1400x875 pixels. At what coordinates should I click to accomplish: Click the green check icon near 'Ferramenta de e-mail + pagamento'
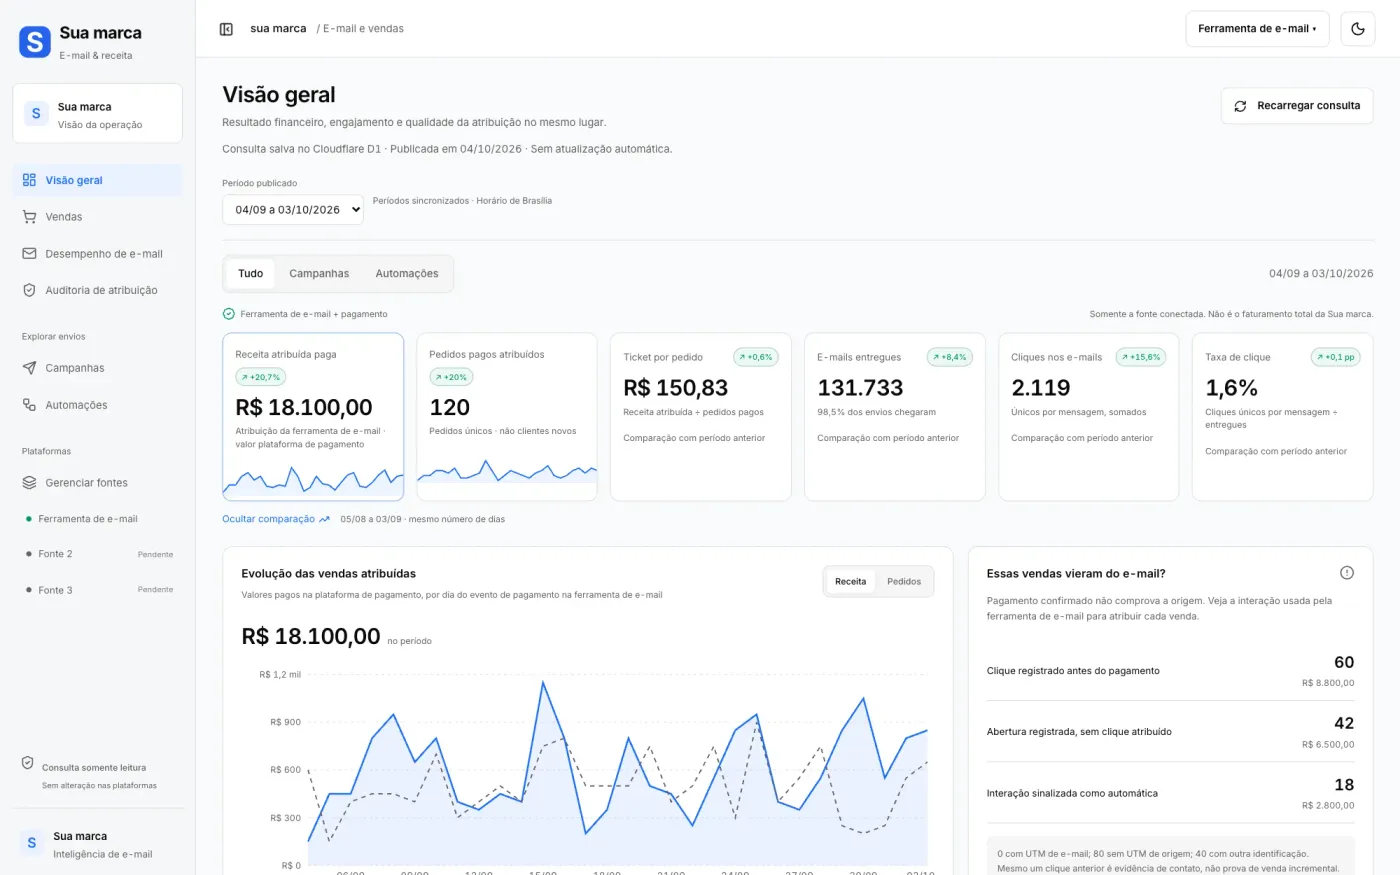pos(229,314)
